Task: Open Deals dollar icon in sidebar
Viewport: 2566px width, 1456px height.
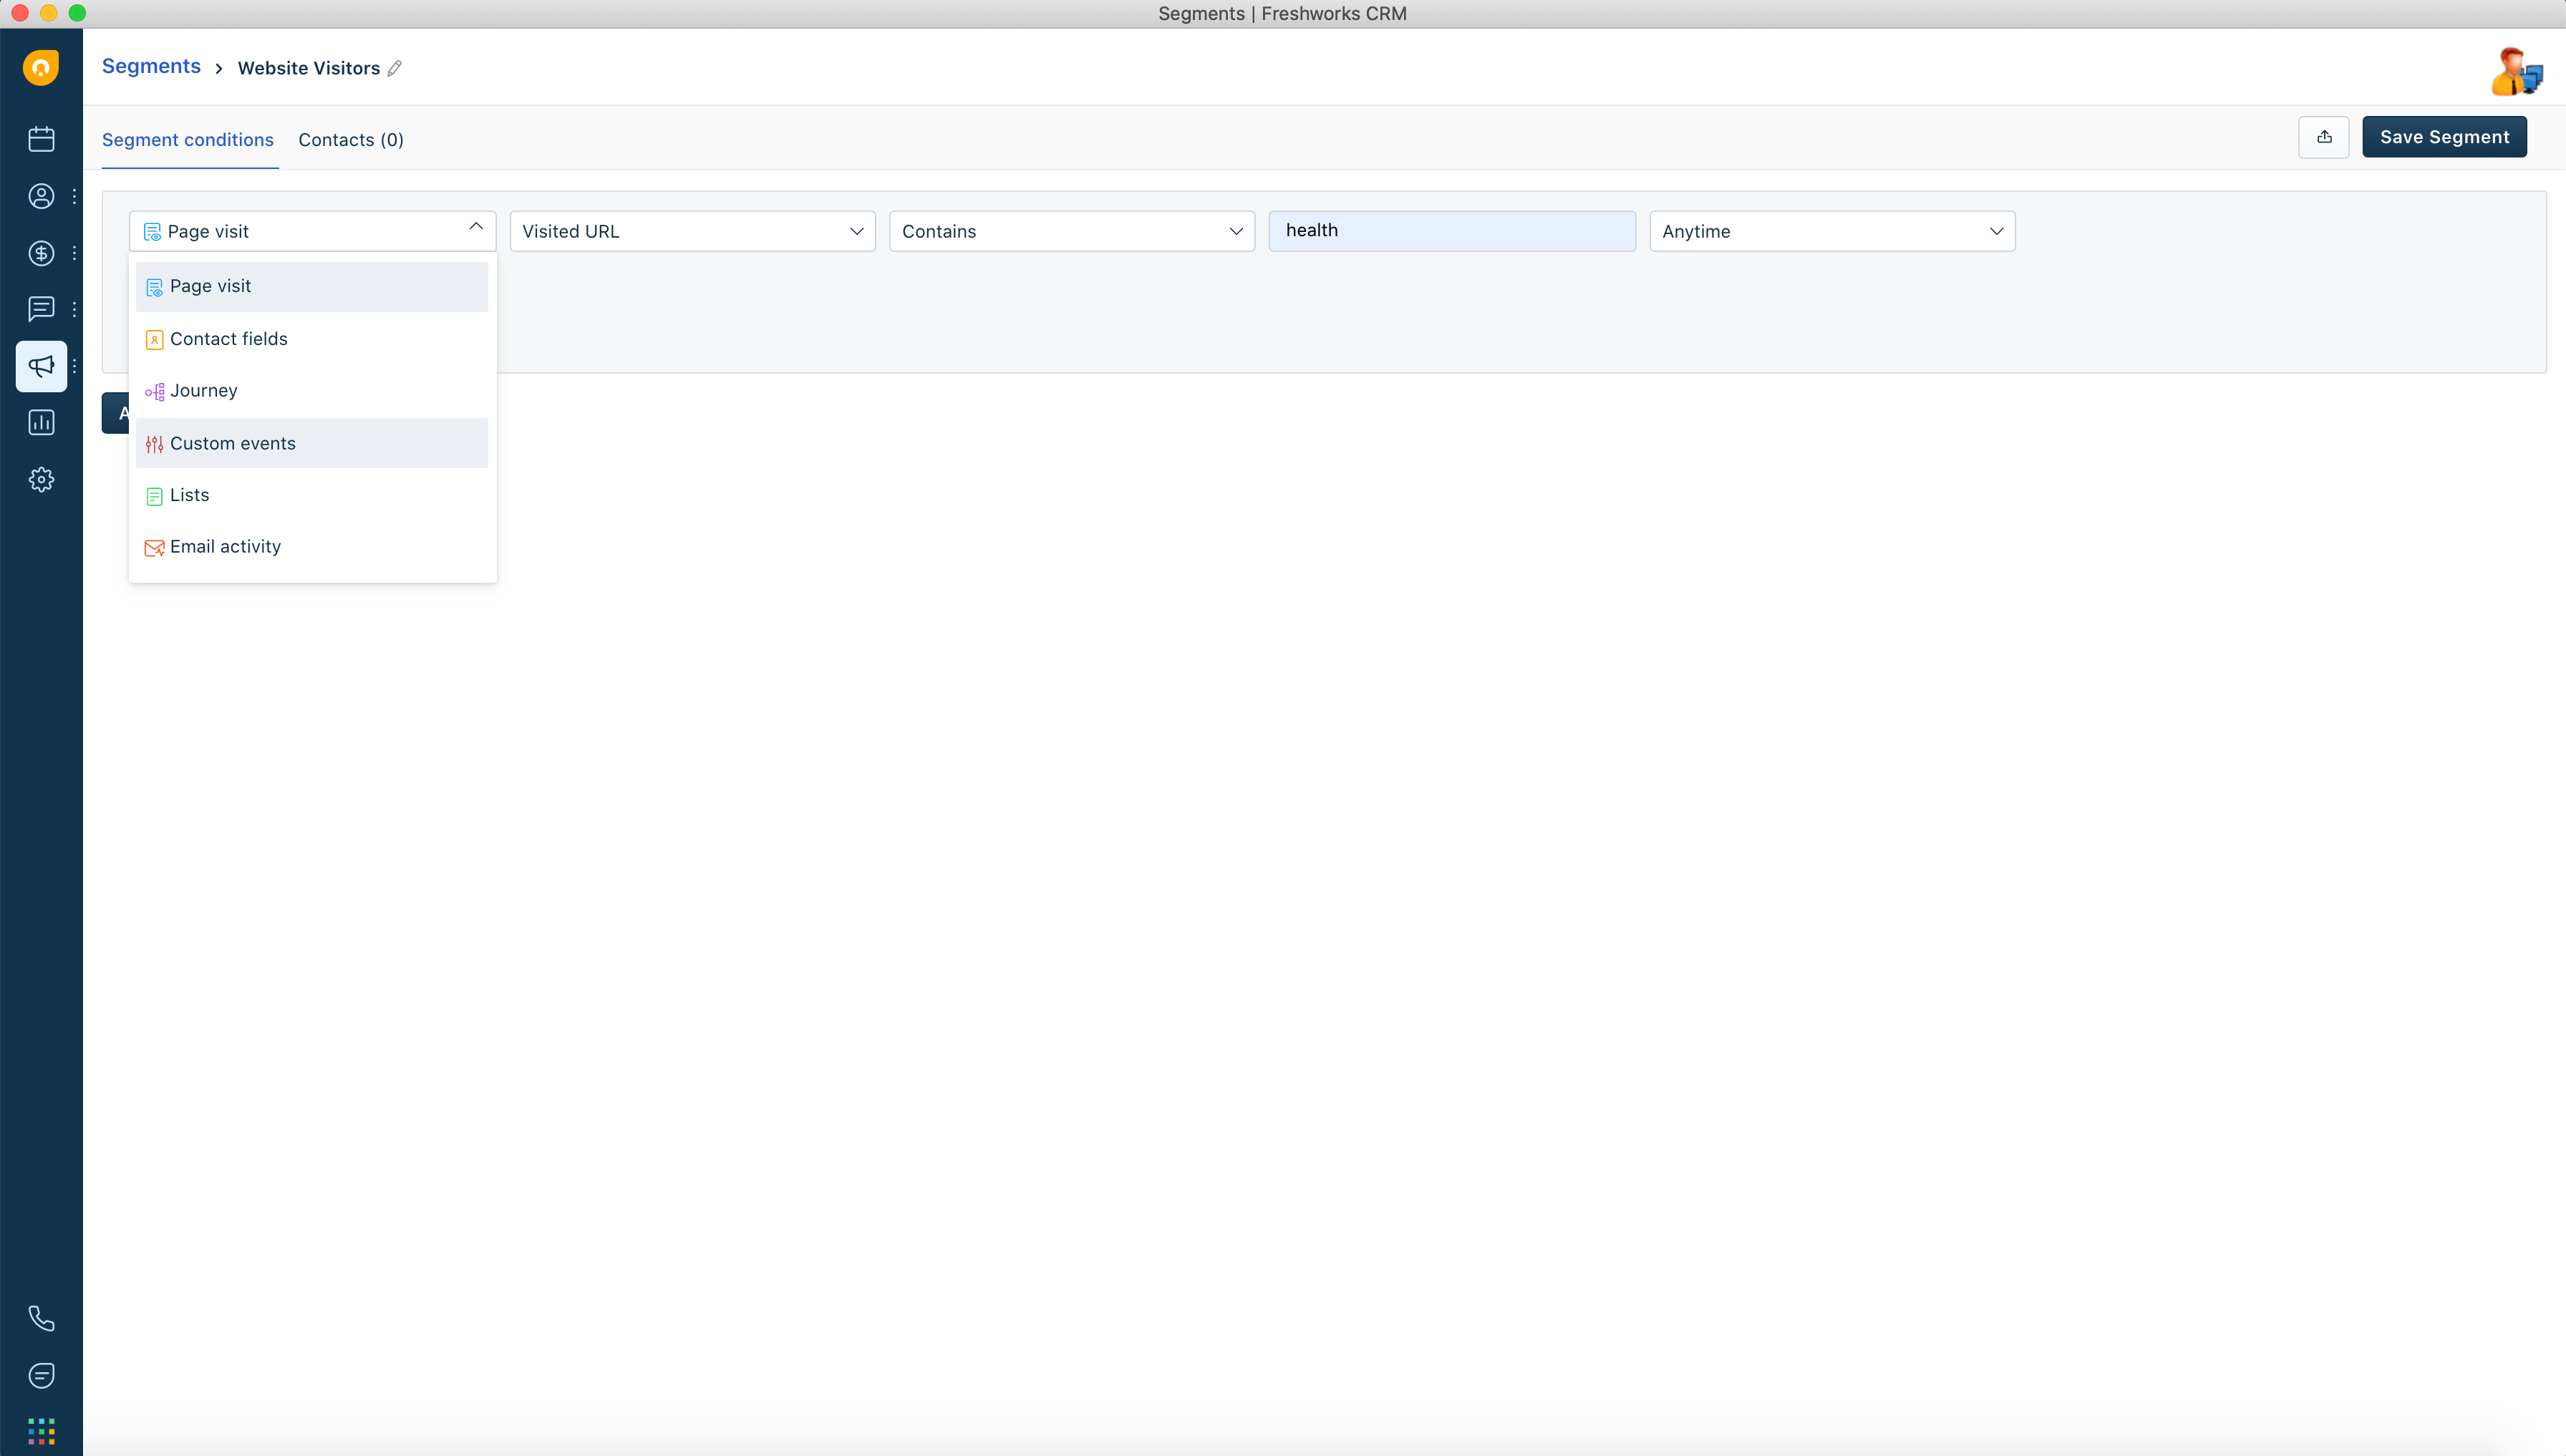Action: pyautogui.click(x=41, y=253)
